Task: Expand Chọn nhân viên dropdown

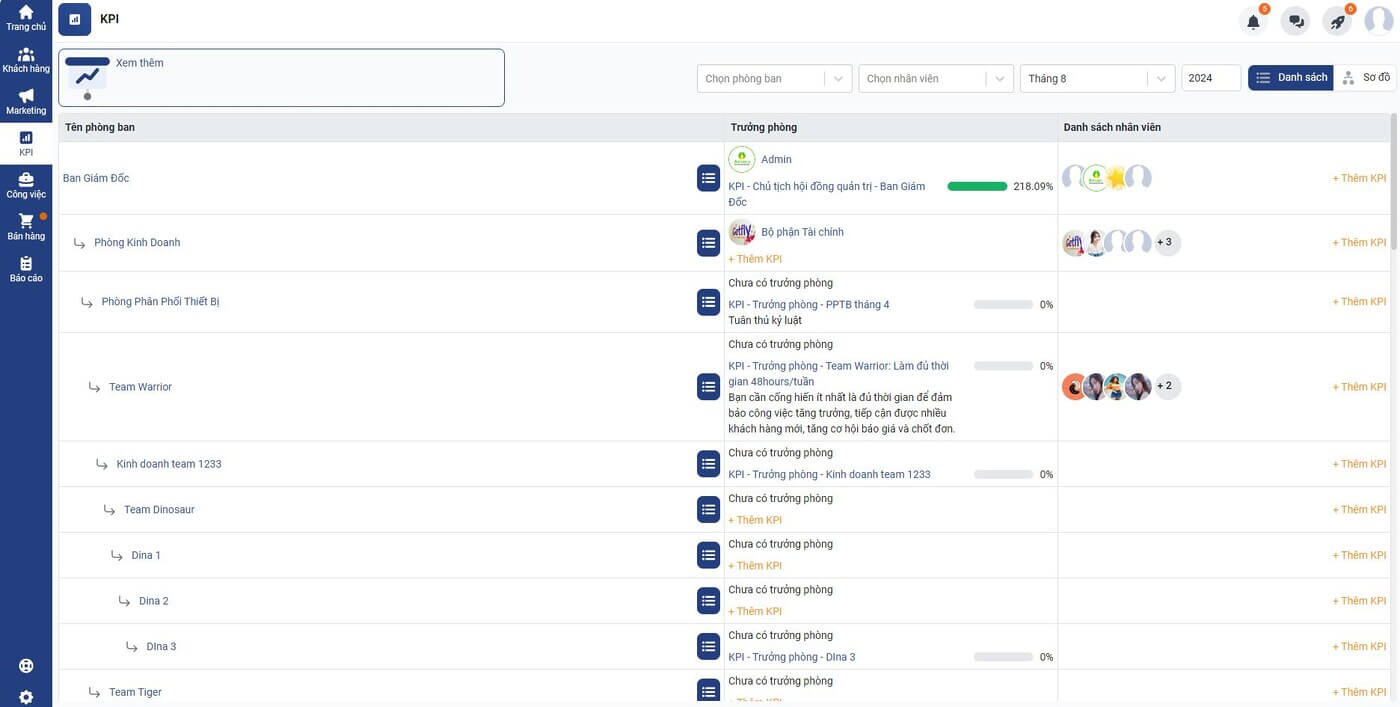Action: [x=935, y=79]
